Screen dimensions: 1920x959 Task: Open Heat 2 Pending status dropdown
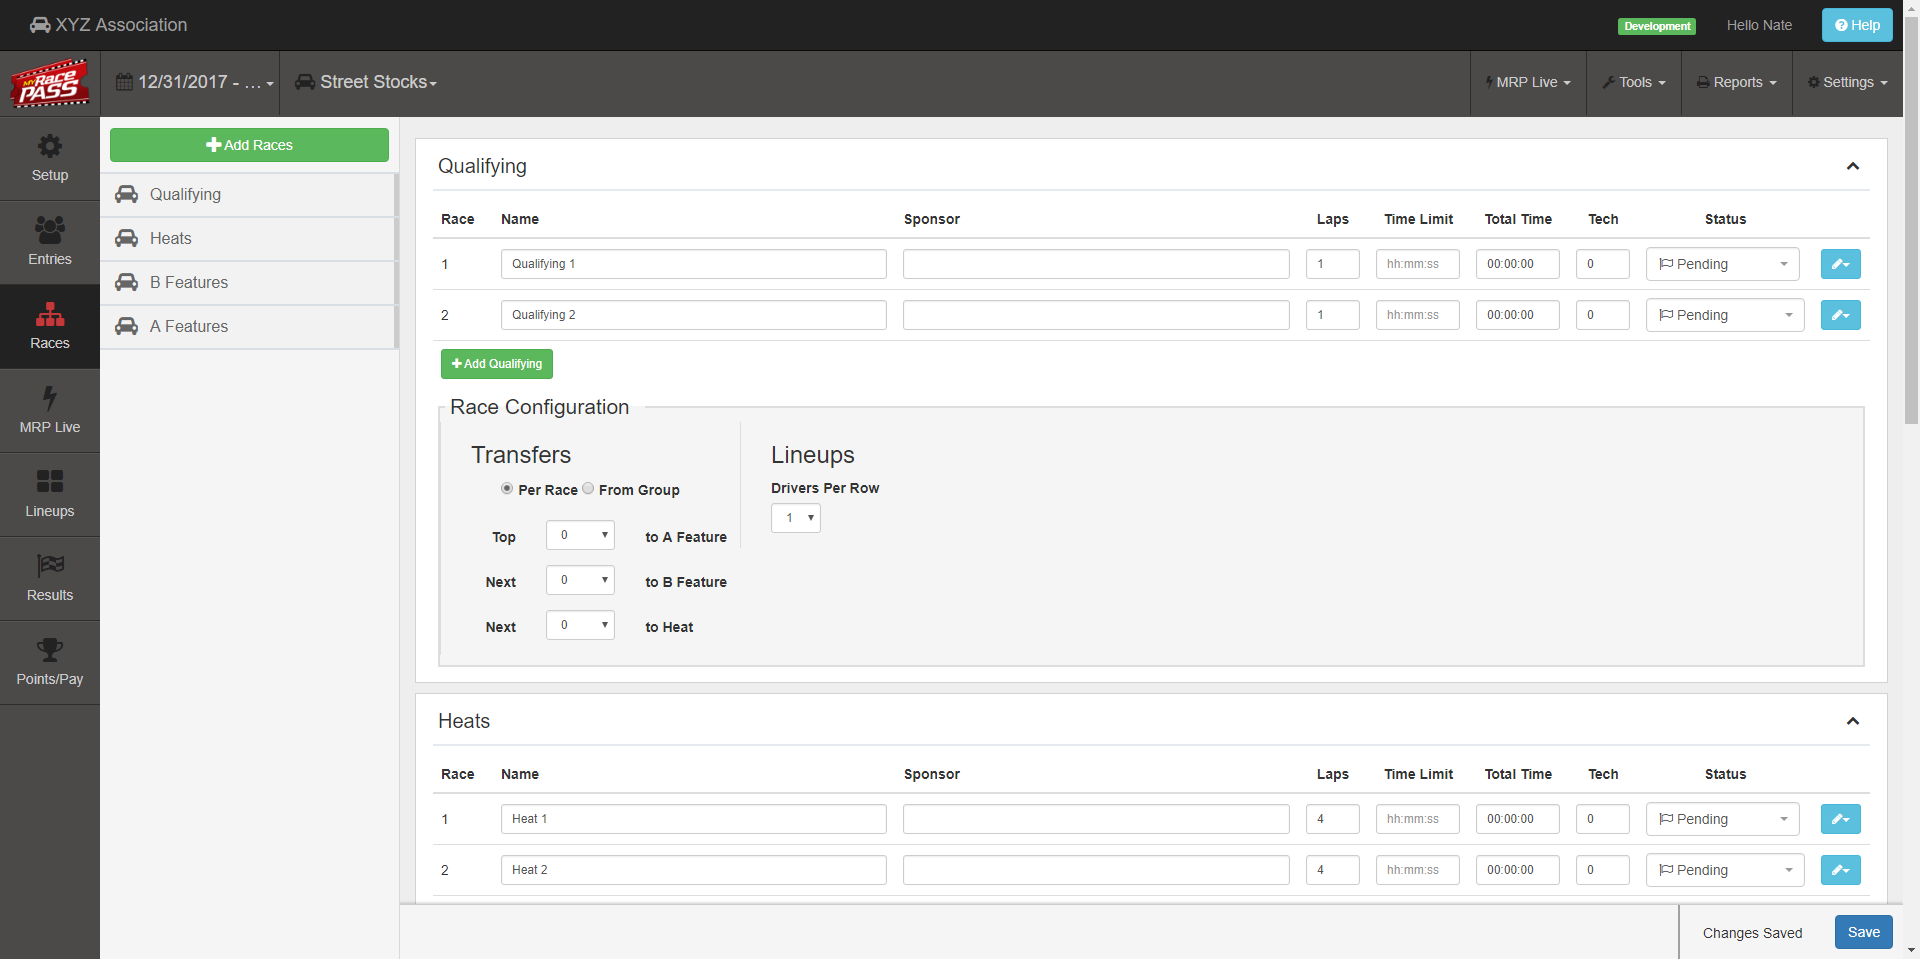tap(1725, 870)
